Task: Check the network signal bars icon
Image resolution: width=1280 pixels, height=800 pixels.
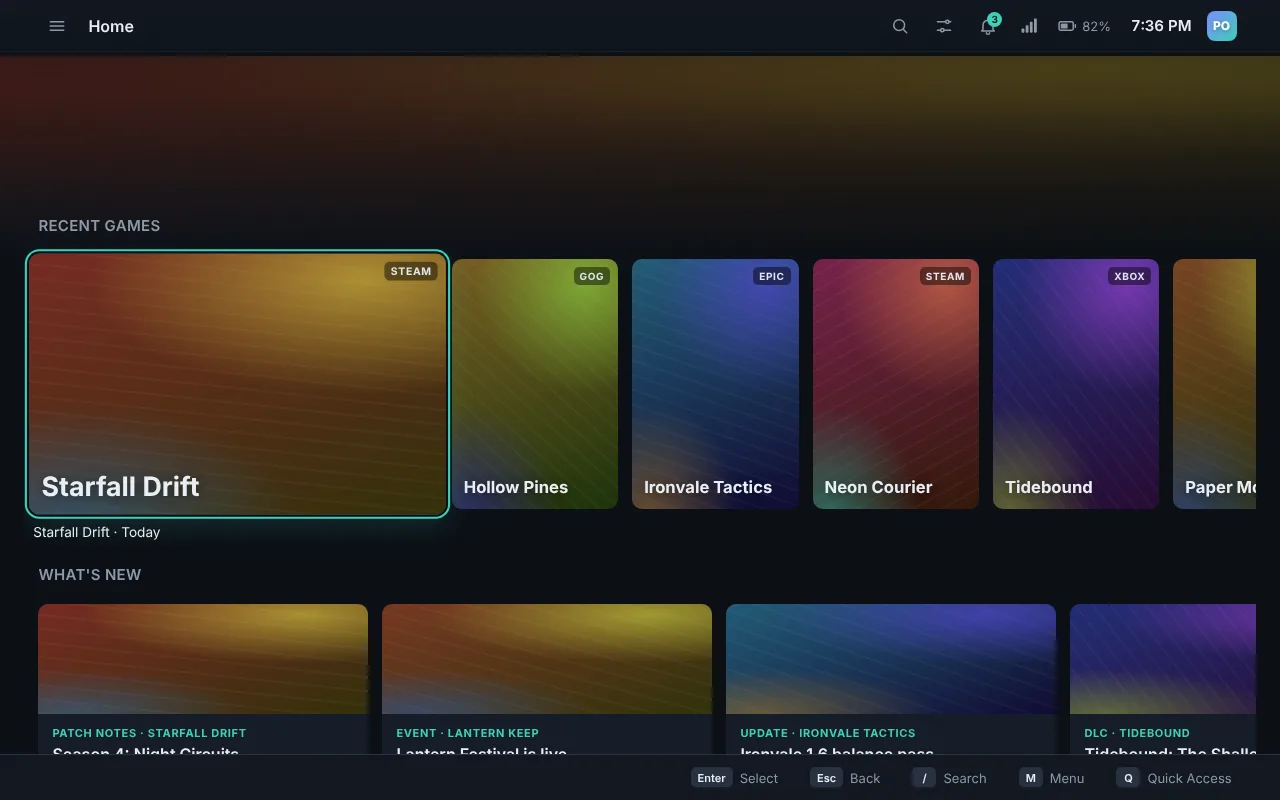Action: coord(1029,26)
